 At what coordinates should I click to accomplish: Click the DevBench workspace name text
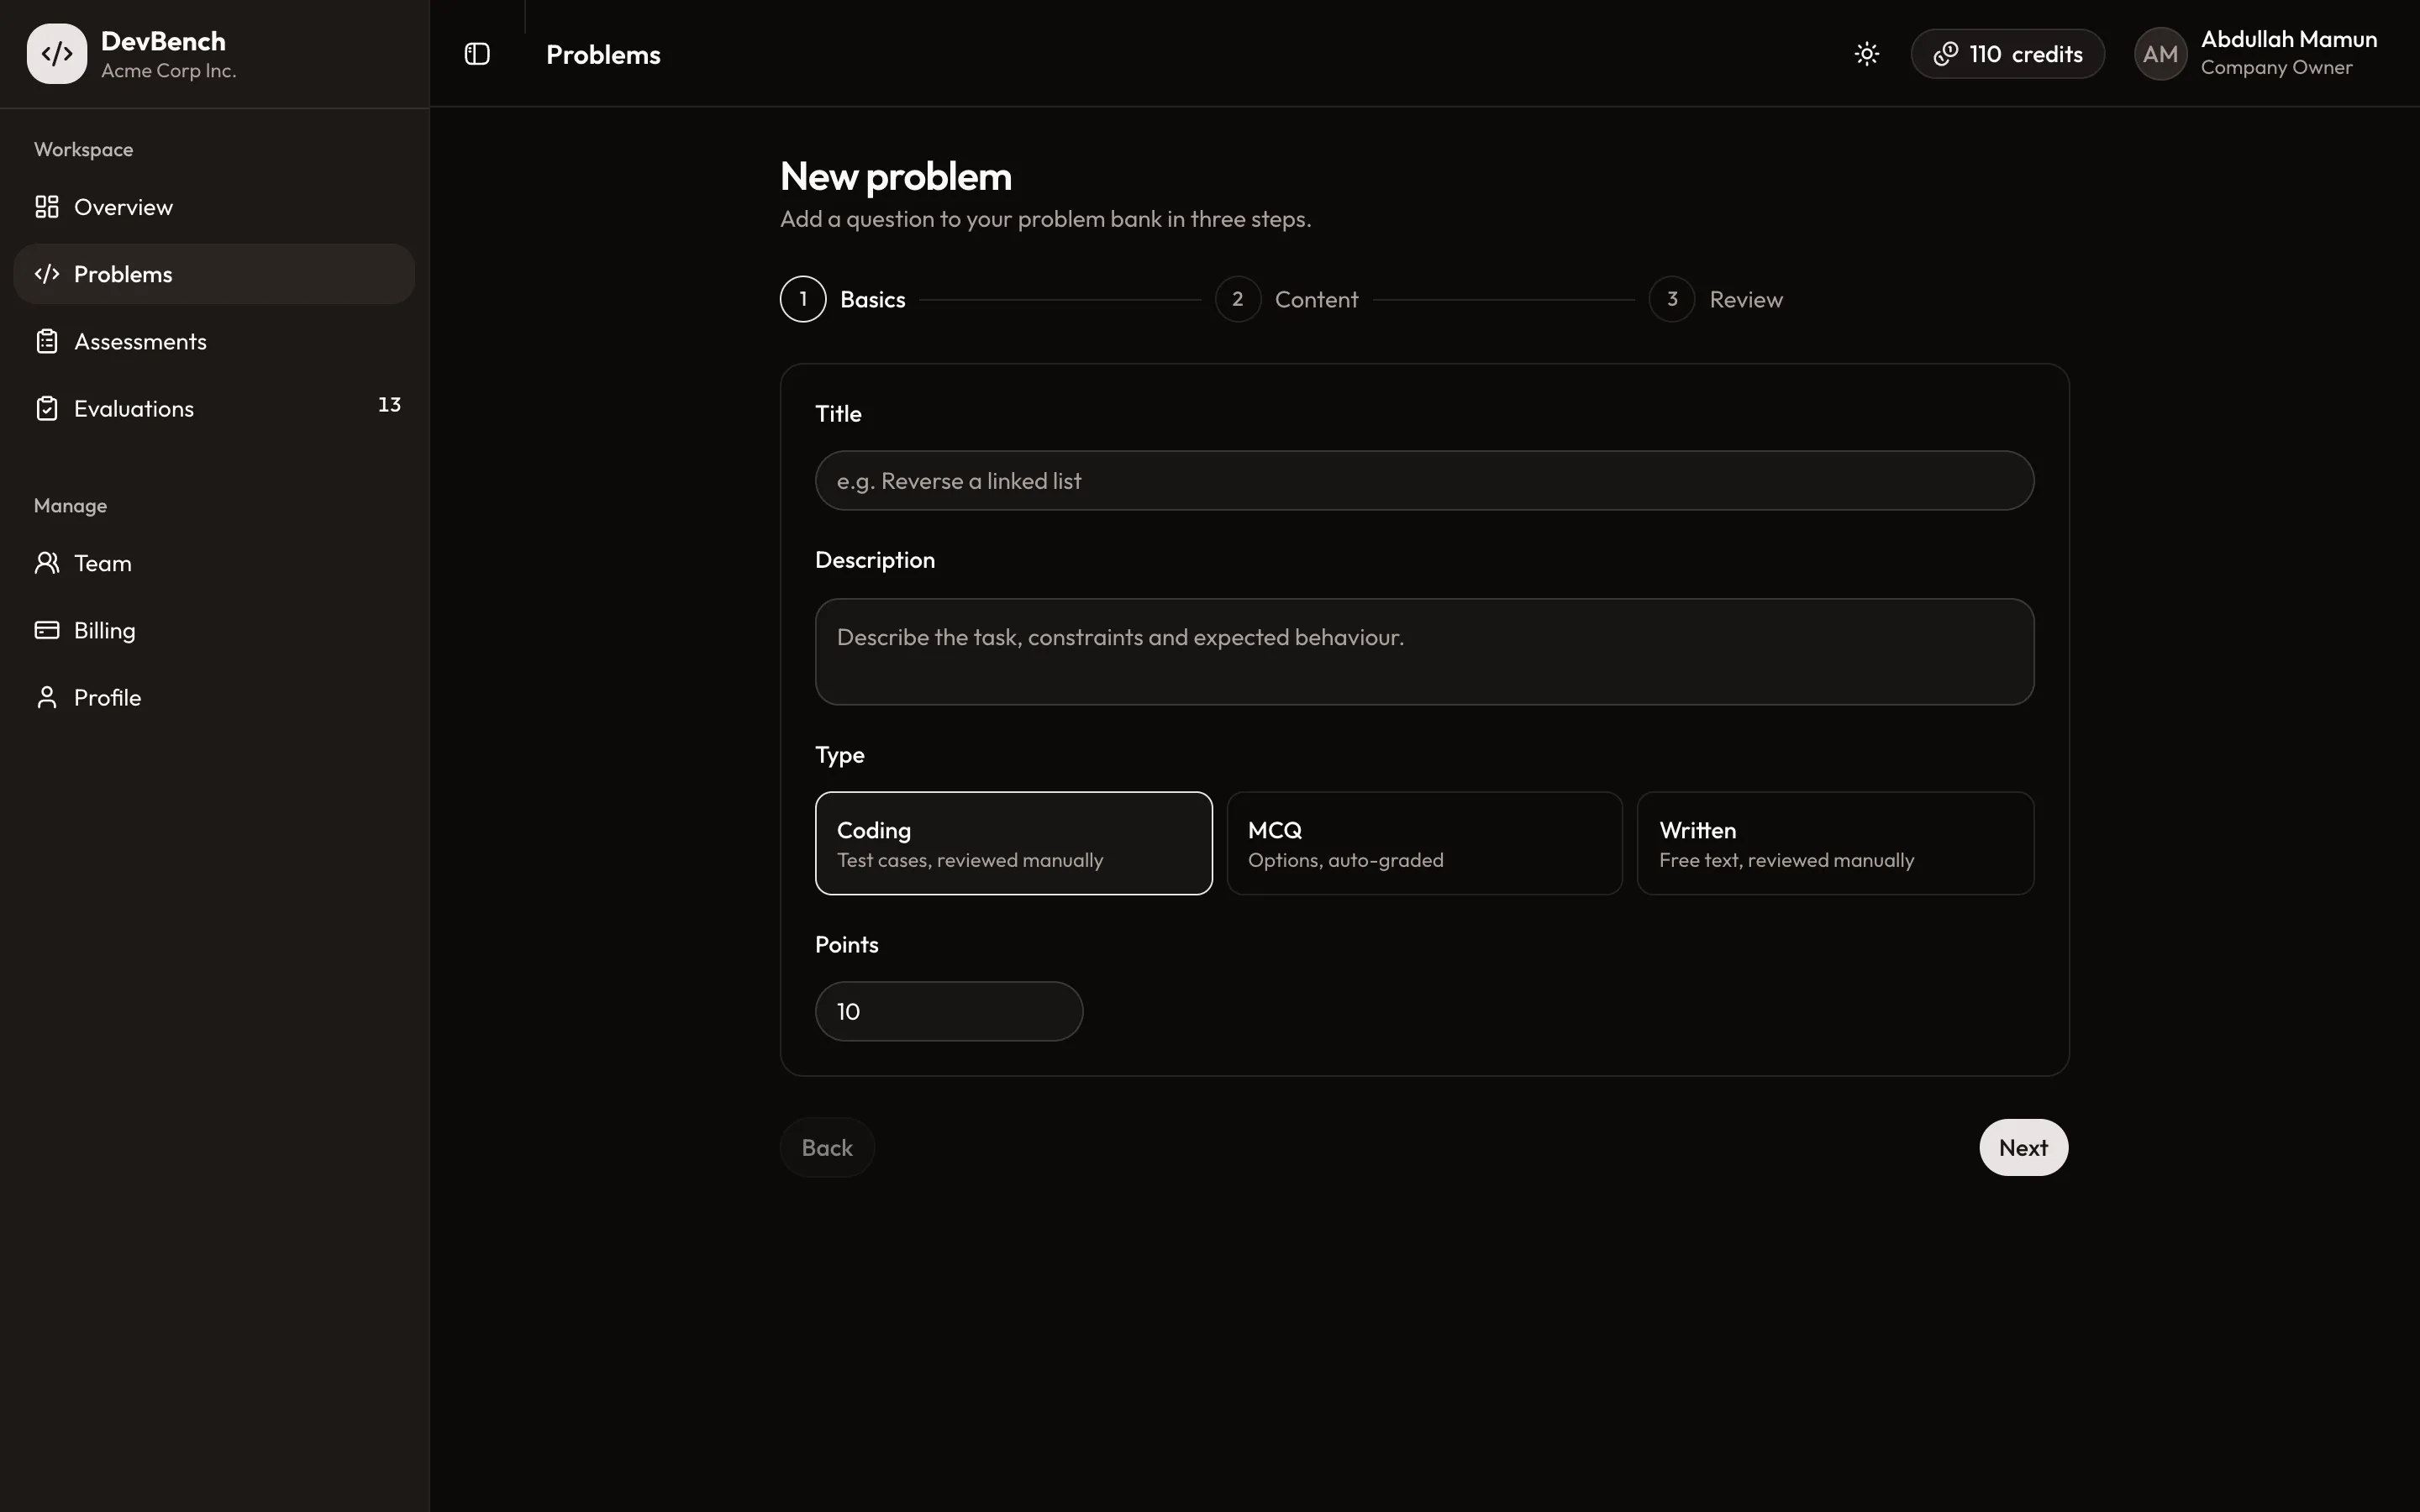coord(163,41)
